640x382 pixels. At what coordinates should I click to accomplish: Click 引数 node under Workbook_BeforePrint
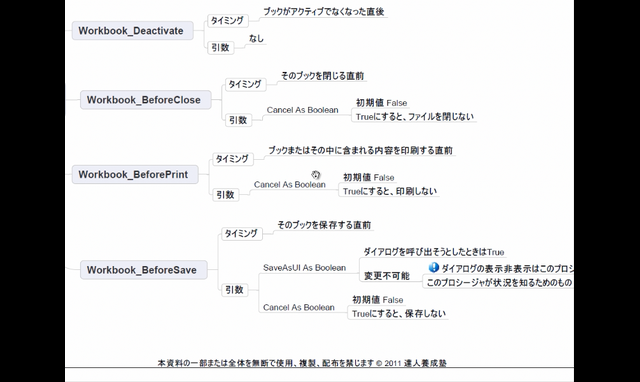(226, 195)
